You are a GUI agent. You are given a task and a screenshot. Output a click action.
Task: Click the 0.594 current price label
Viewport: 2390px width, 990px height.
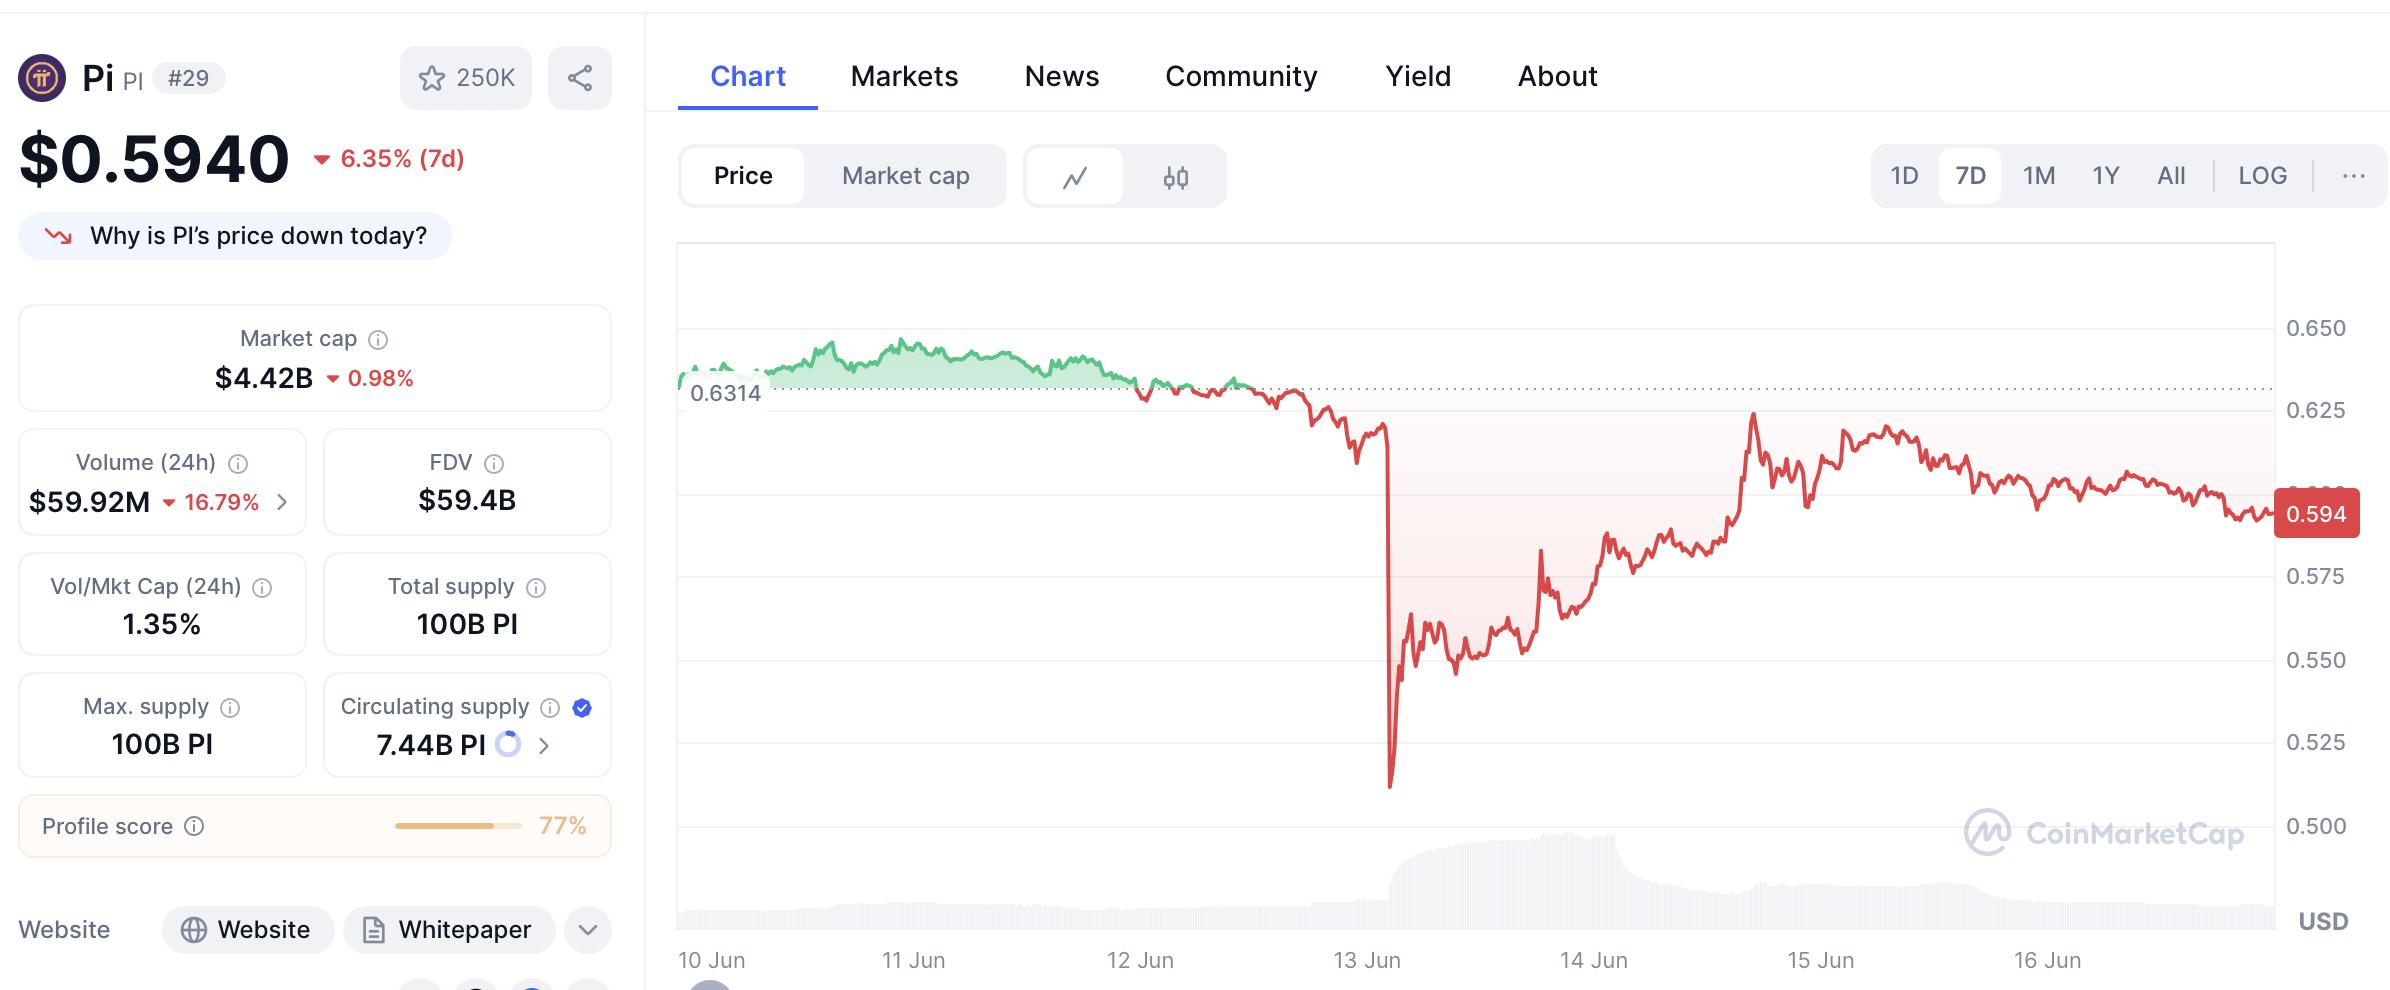[x=2316, y=514]
